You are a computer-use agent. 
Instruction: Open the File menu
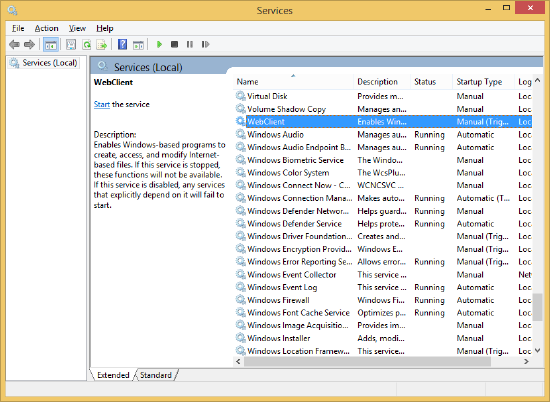click(18, 28)
